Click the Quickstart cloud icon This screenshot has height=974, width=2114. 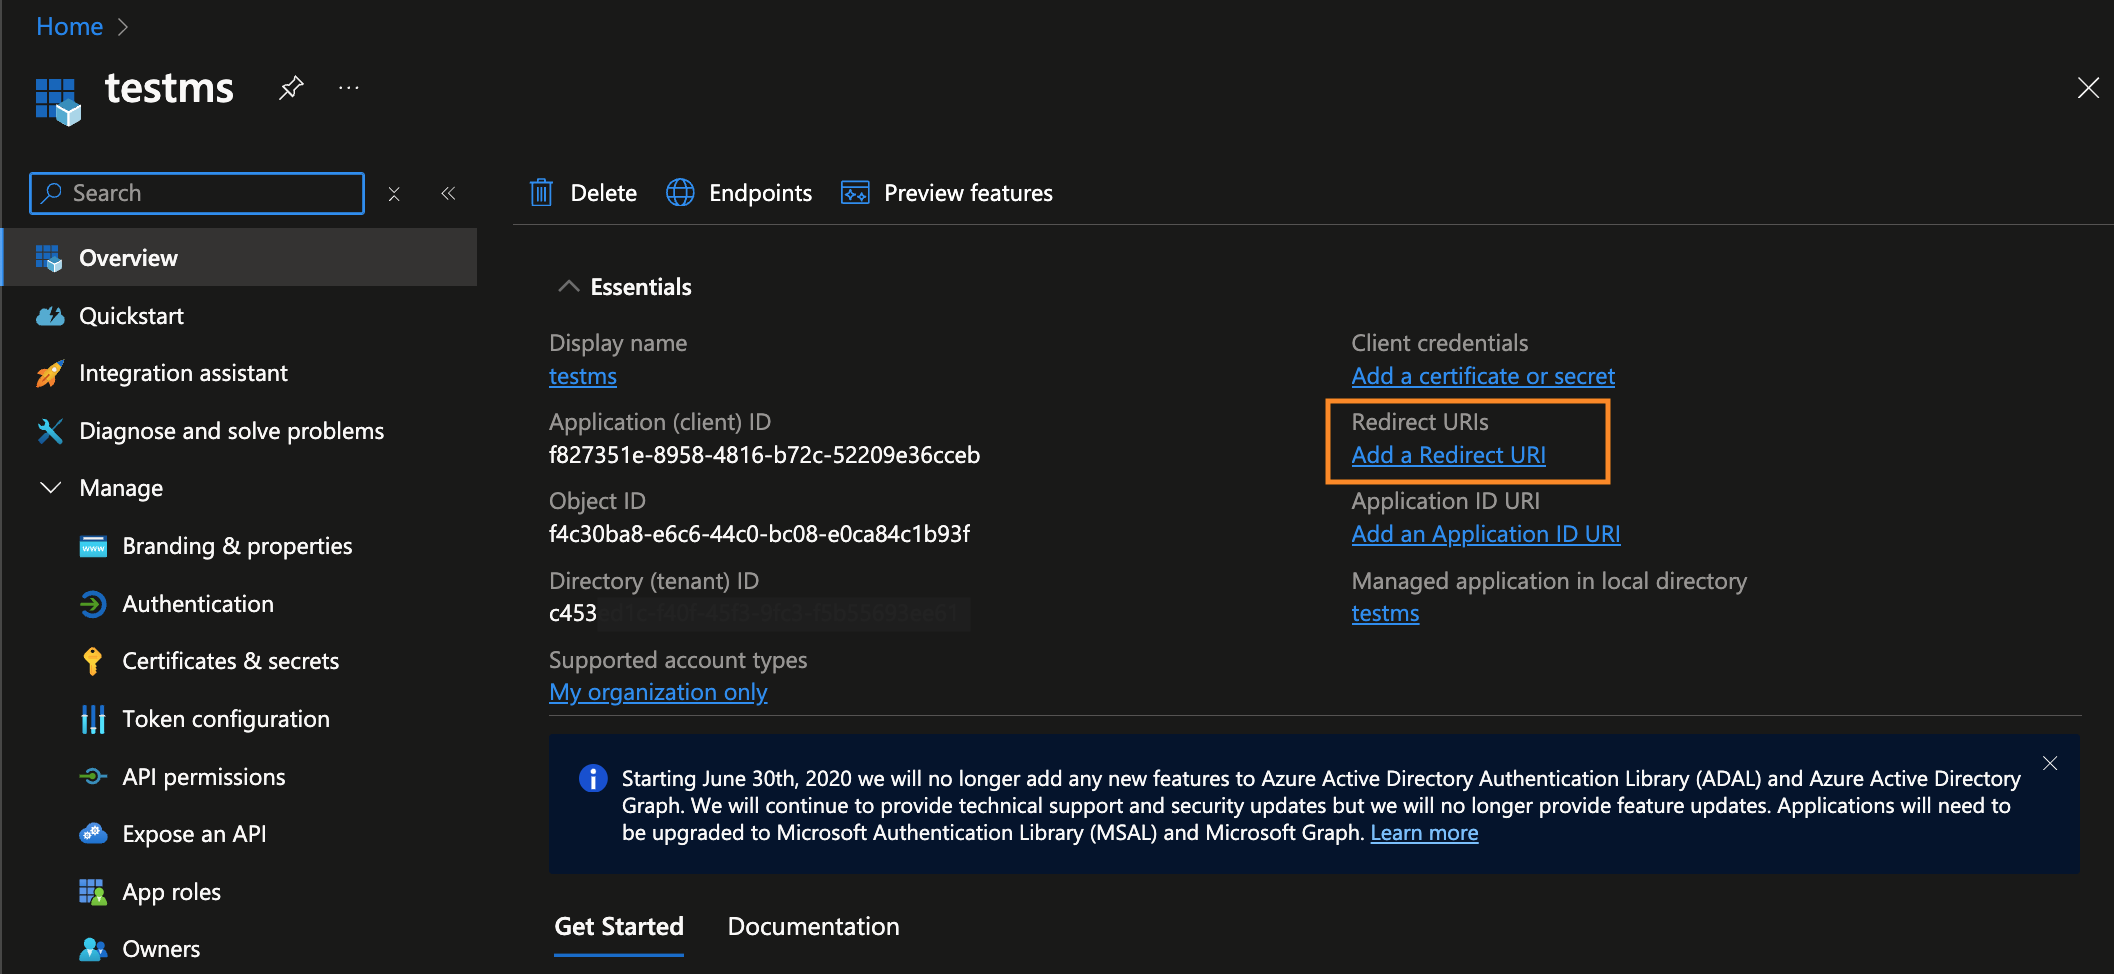tap(50, 316)
